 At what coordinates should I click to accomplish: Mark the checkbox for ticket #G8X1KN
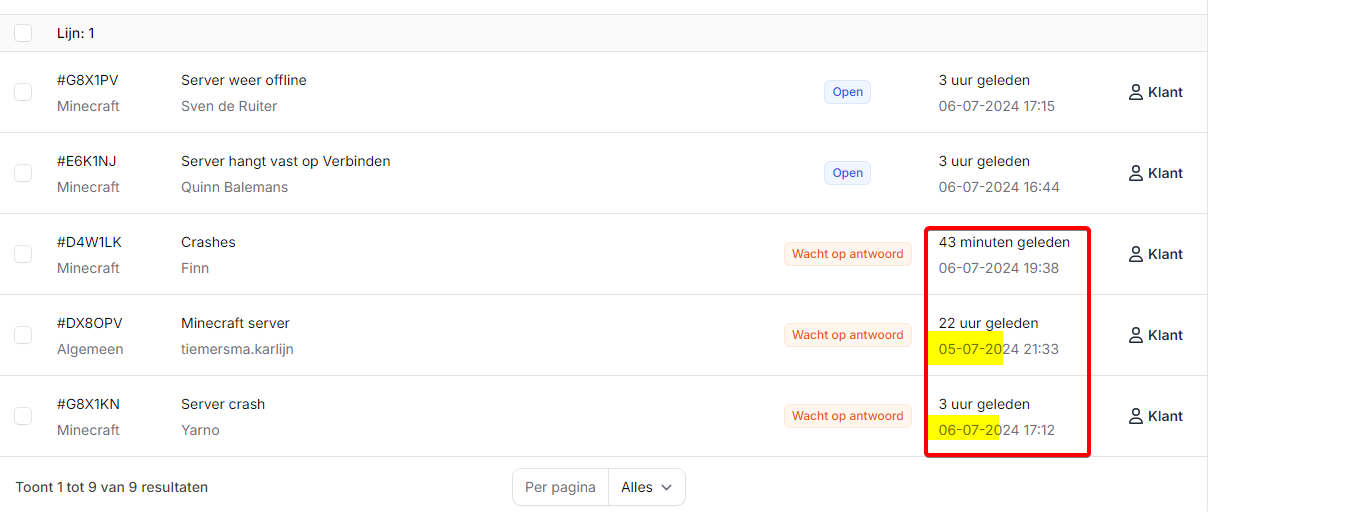(x=23, y=416)
